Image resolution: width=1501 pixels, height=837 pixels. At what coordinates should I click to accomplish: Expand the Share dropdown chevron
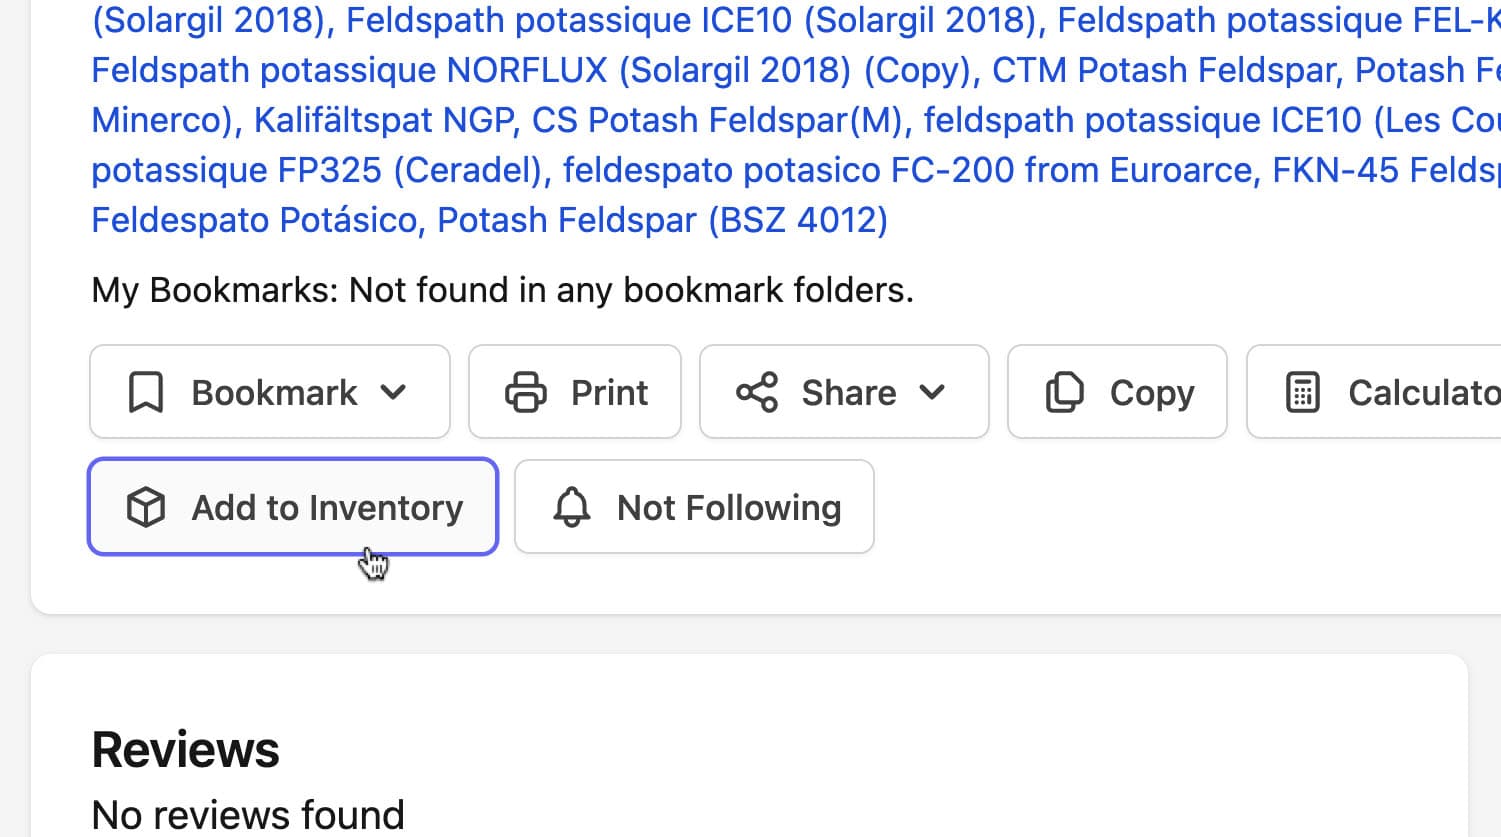(932, 392)
